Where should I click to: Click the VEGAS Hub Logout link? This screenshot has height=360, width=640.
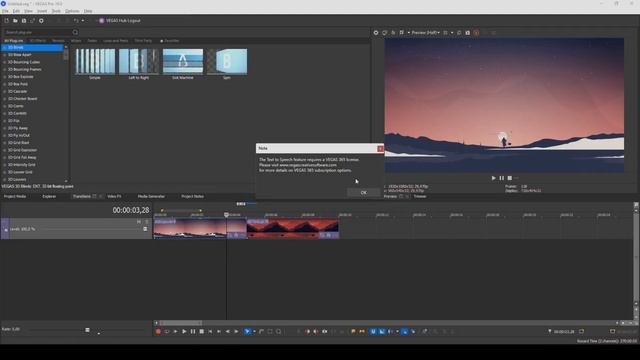tap(123, 20)
